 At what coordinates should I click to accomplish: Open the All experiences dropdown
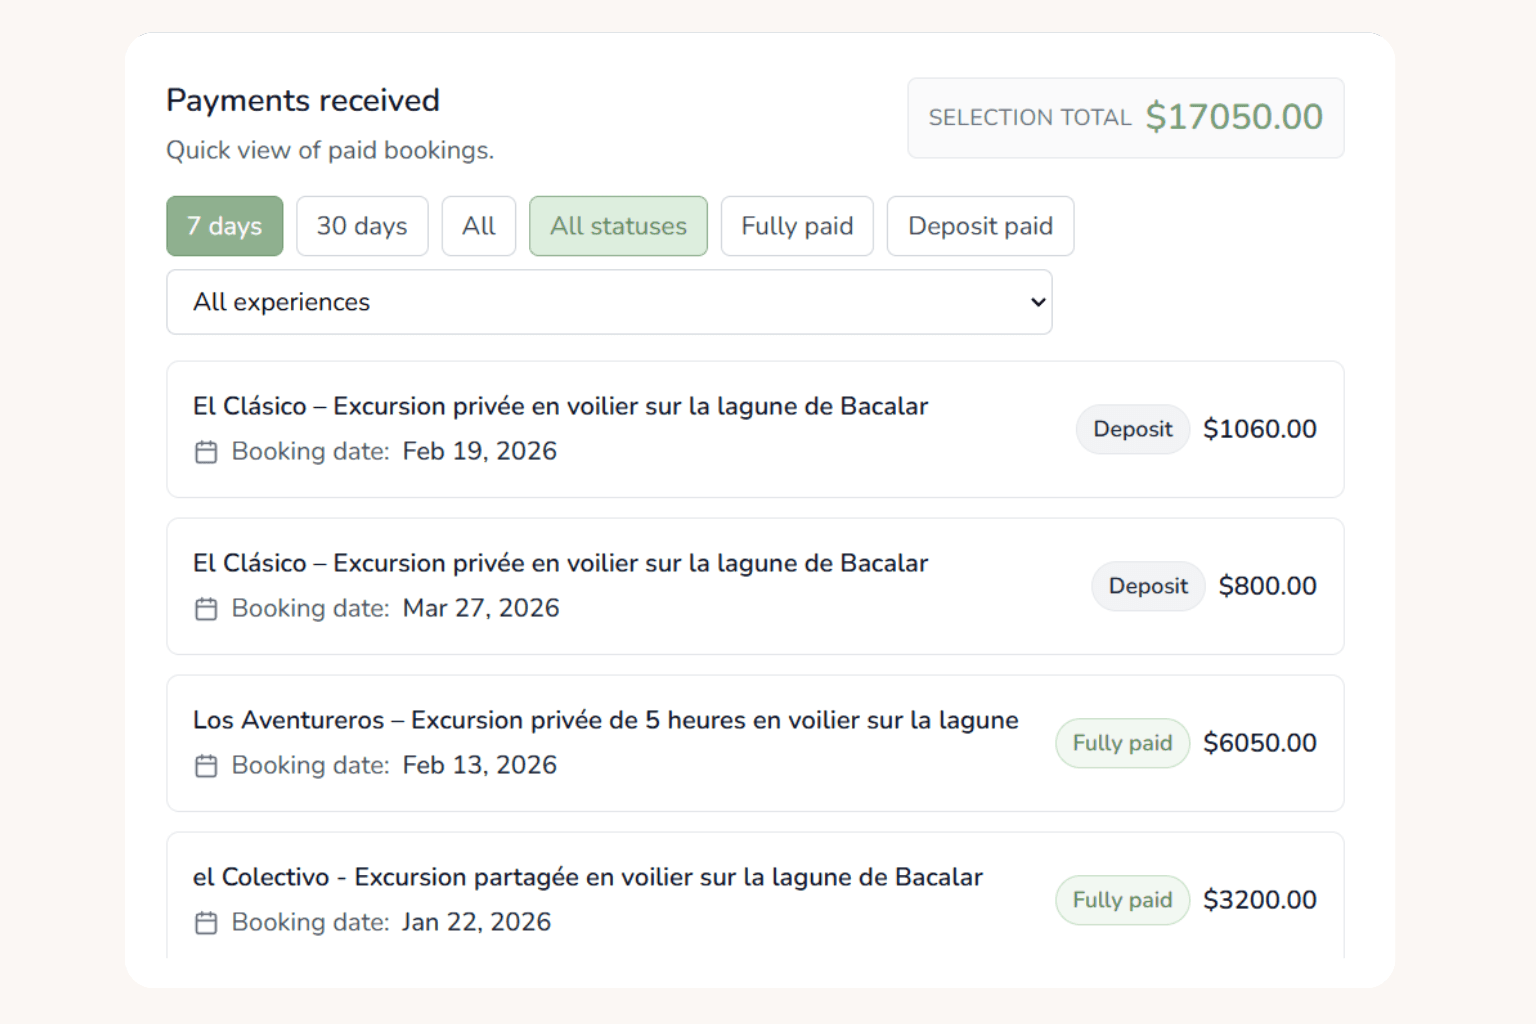(x=608, y=302)
